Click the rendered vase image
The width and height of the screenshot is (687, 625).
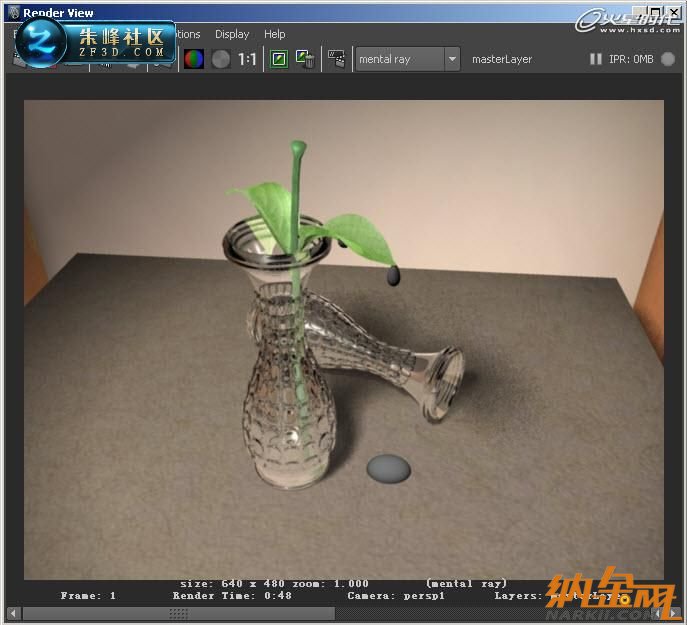coord(344,340)
